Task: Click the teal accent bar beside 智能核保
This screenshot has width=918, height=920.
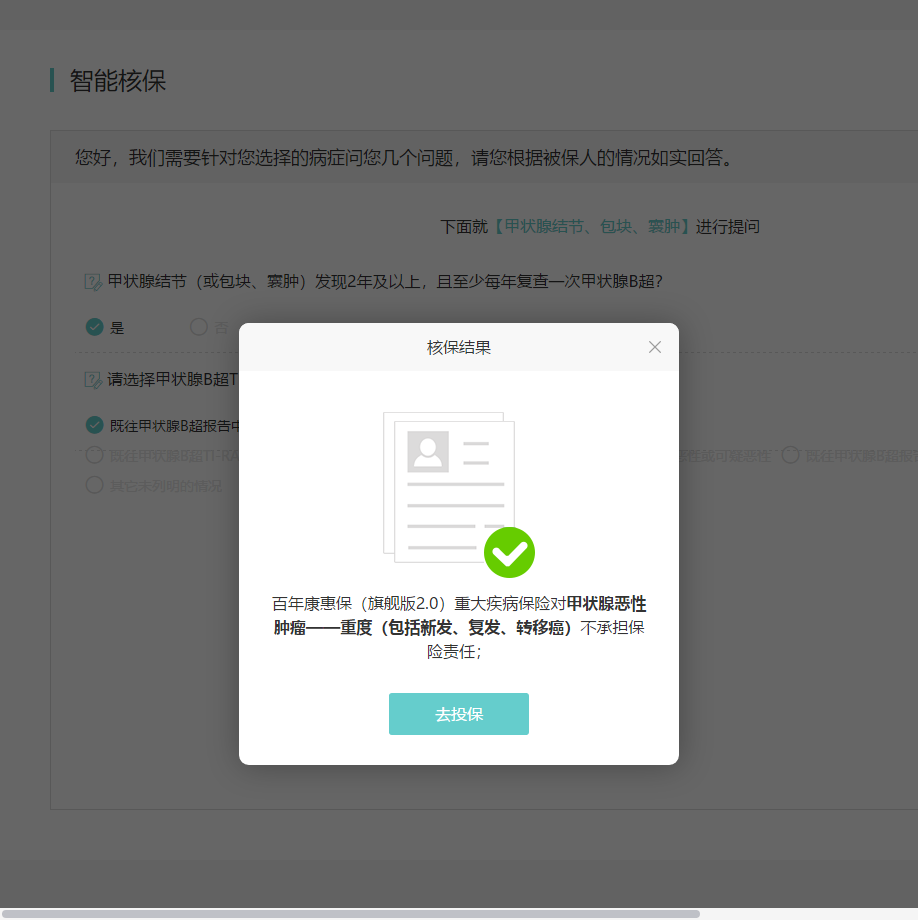Action: click(x=54, y=81)
